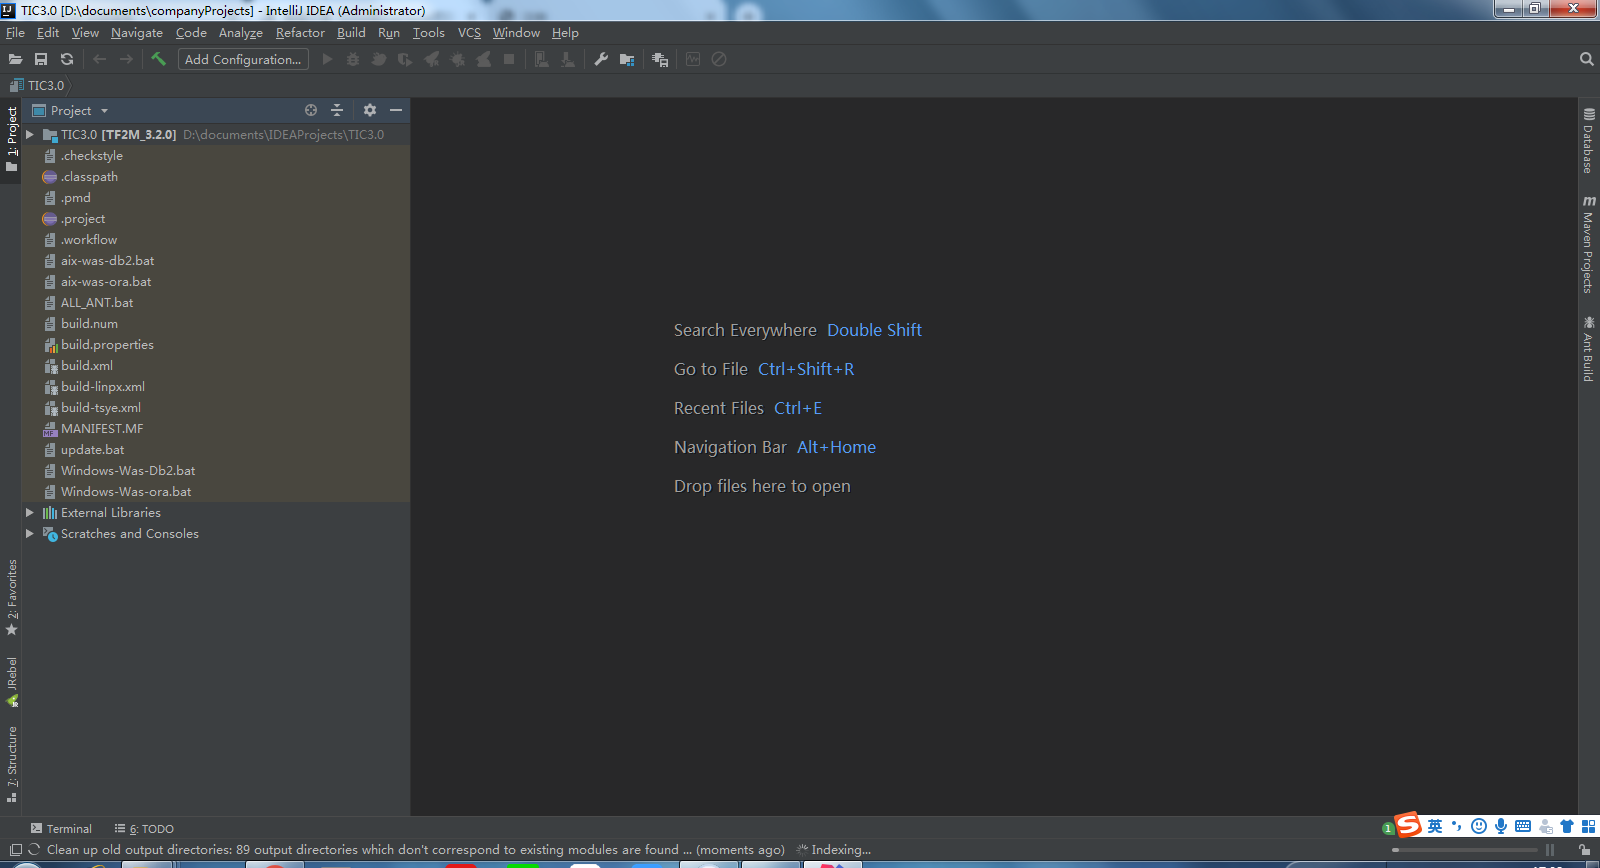The image size is (1600, 868).
Task: Toggle the JRebel tool window stripe
Action: pos(12,682)
